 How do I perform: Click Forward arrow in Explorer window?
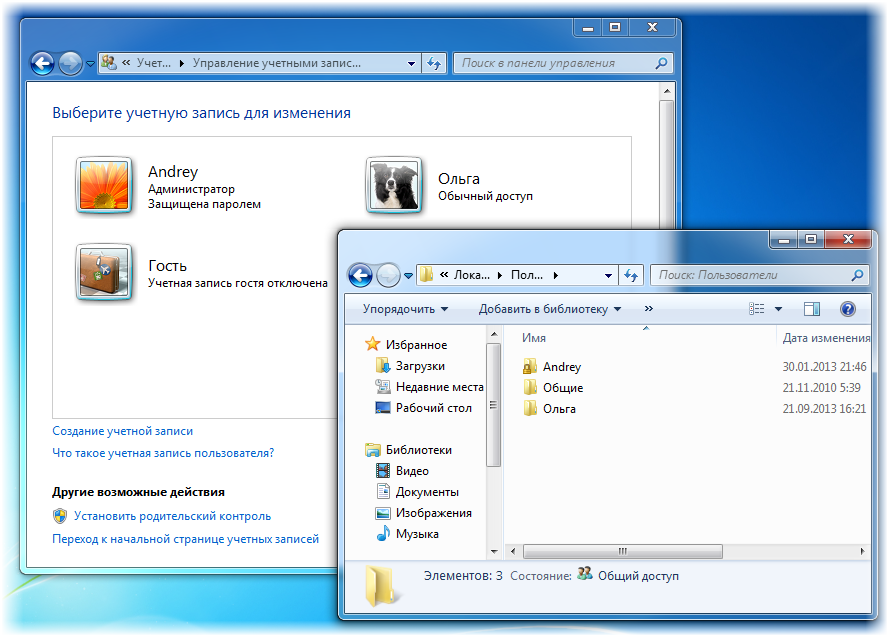point(388,275)
